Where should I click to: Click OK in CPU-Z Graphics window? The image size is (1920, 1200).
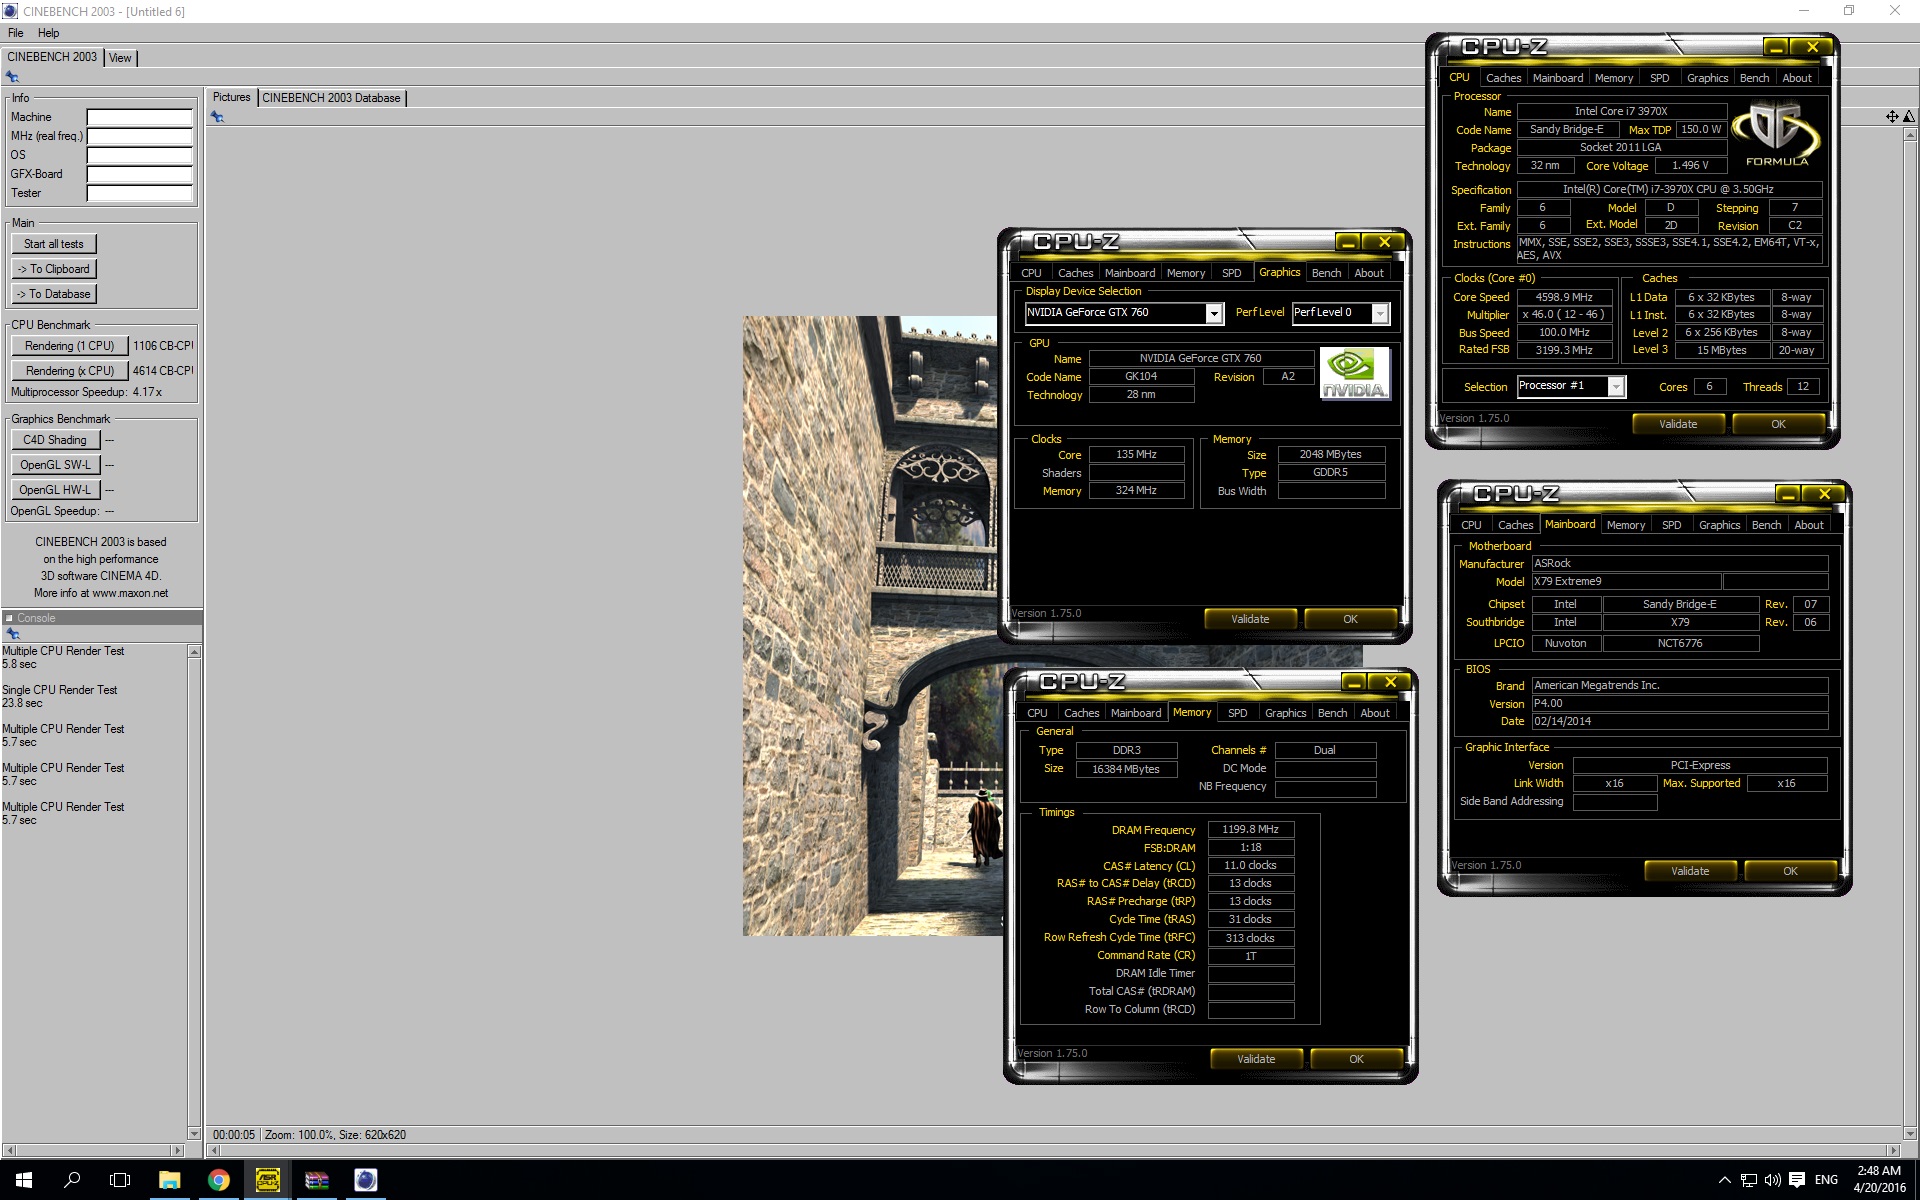point(1350,619)
